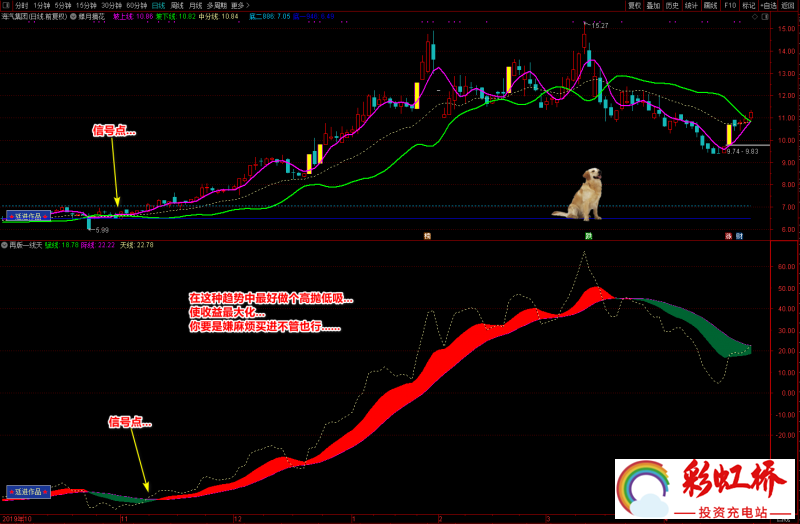Click the diamond icon at chart top-right
This screenshot has height=524, width=800.
pyautogui.click(x=755, y=17)
